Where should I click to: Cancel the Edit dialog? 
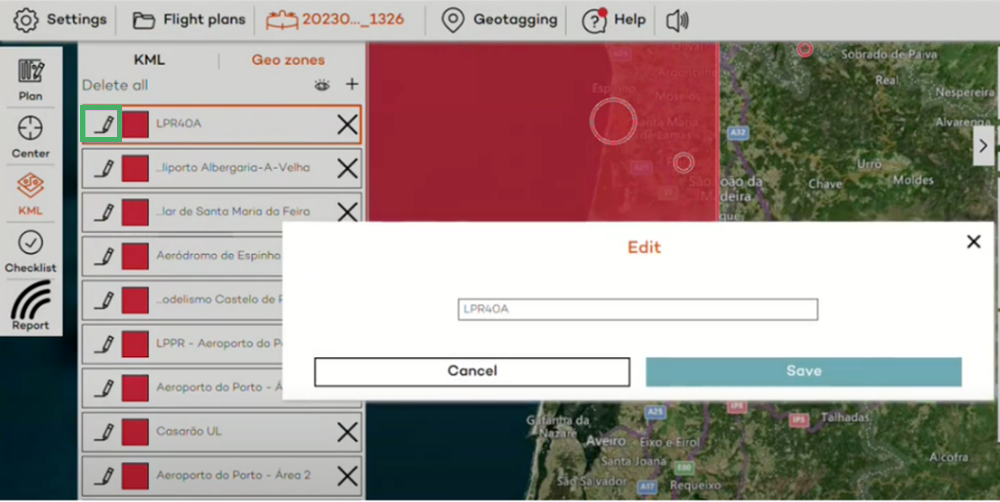(472, 371)
